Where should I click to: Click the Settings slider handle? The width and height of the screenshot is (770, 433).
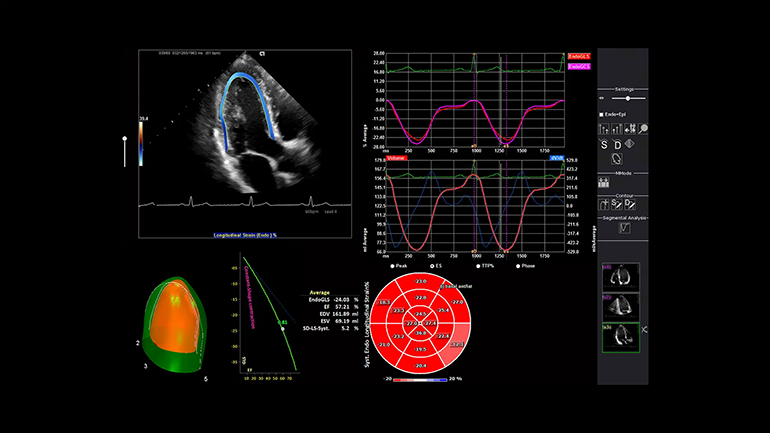[x=627, y=98]
